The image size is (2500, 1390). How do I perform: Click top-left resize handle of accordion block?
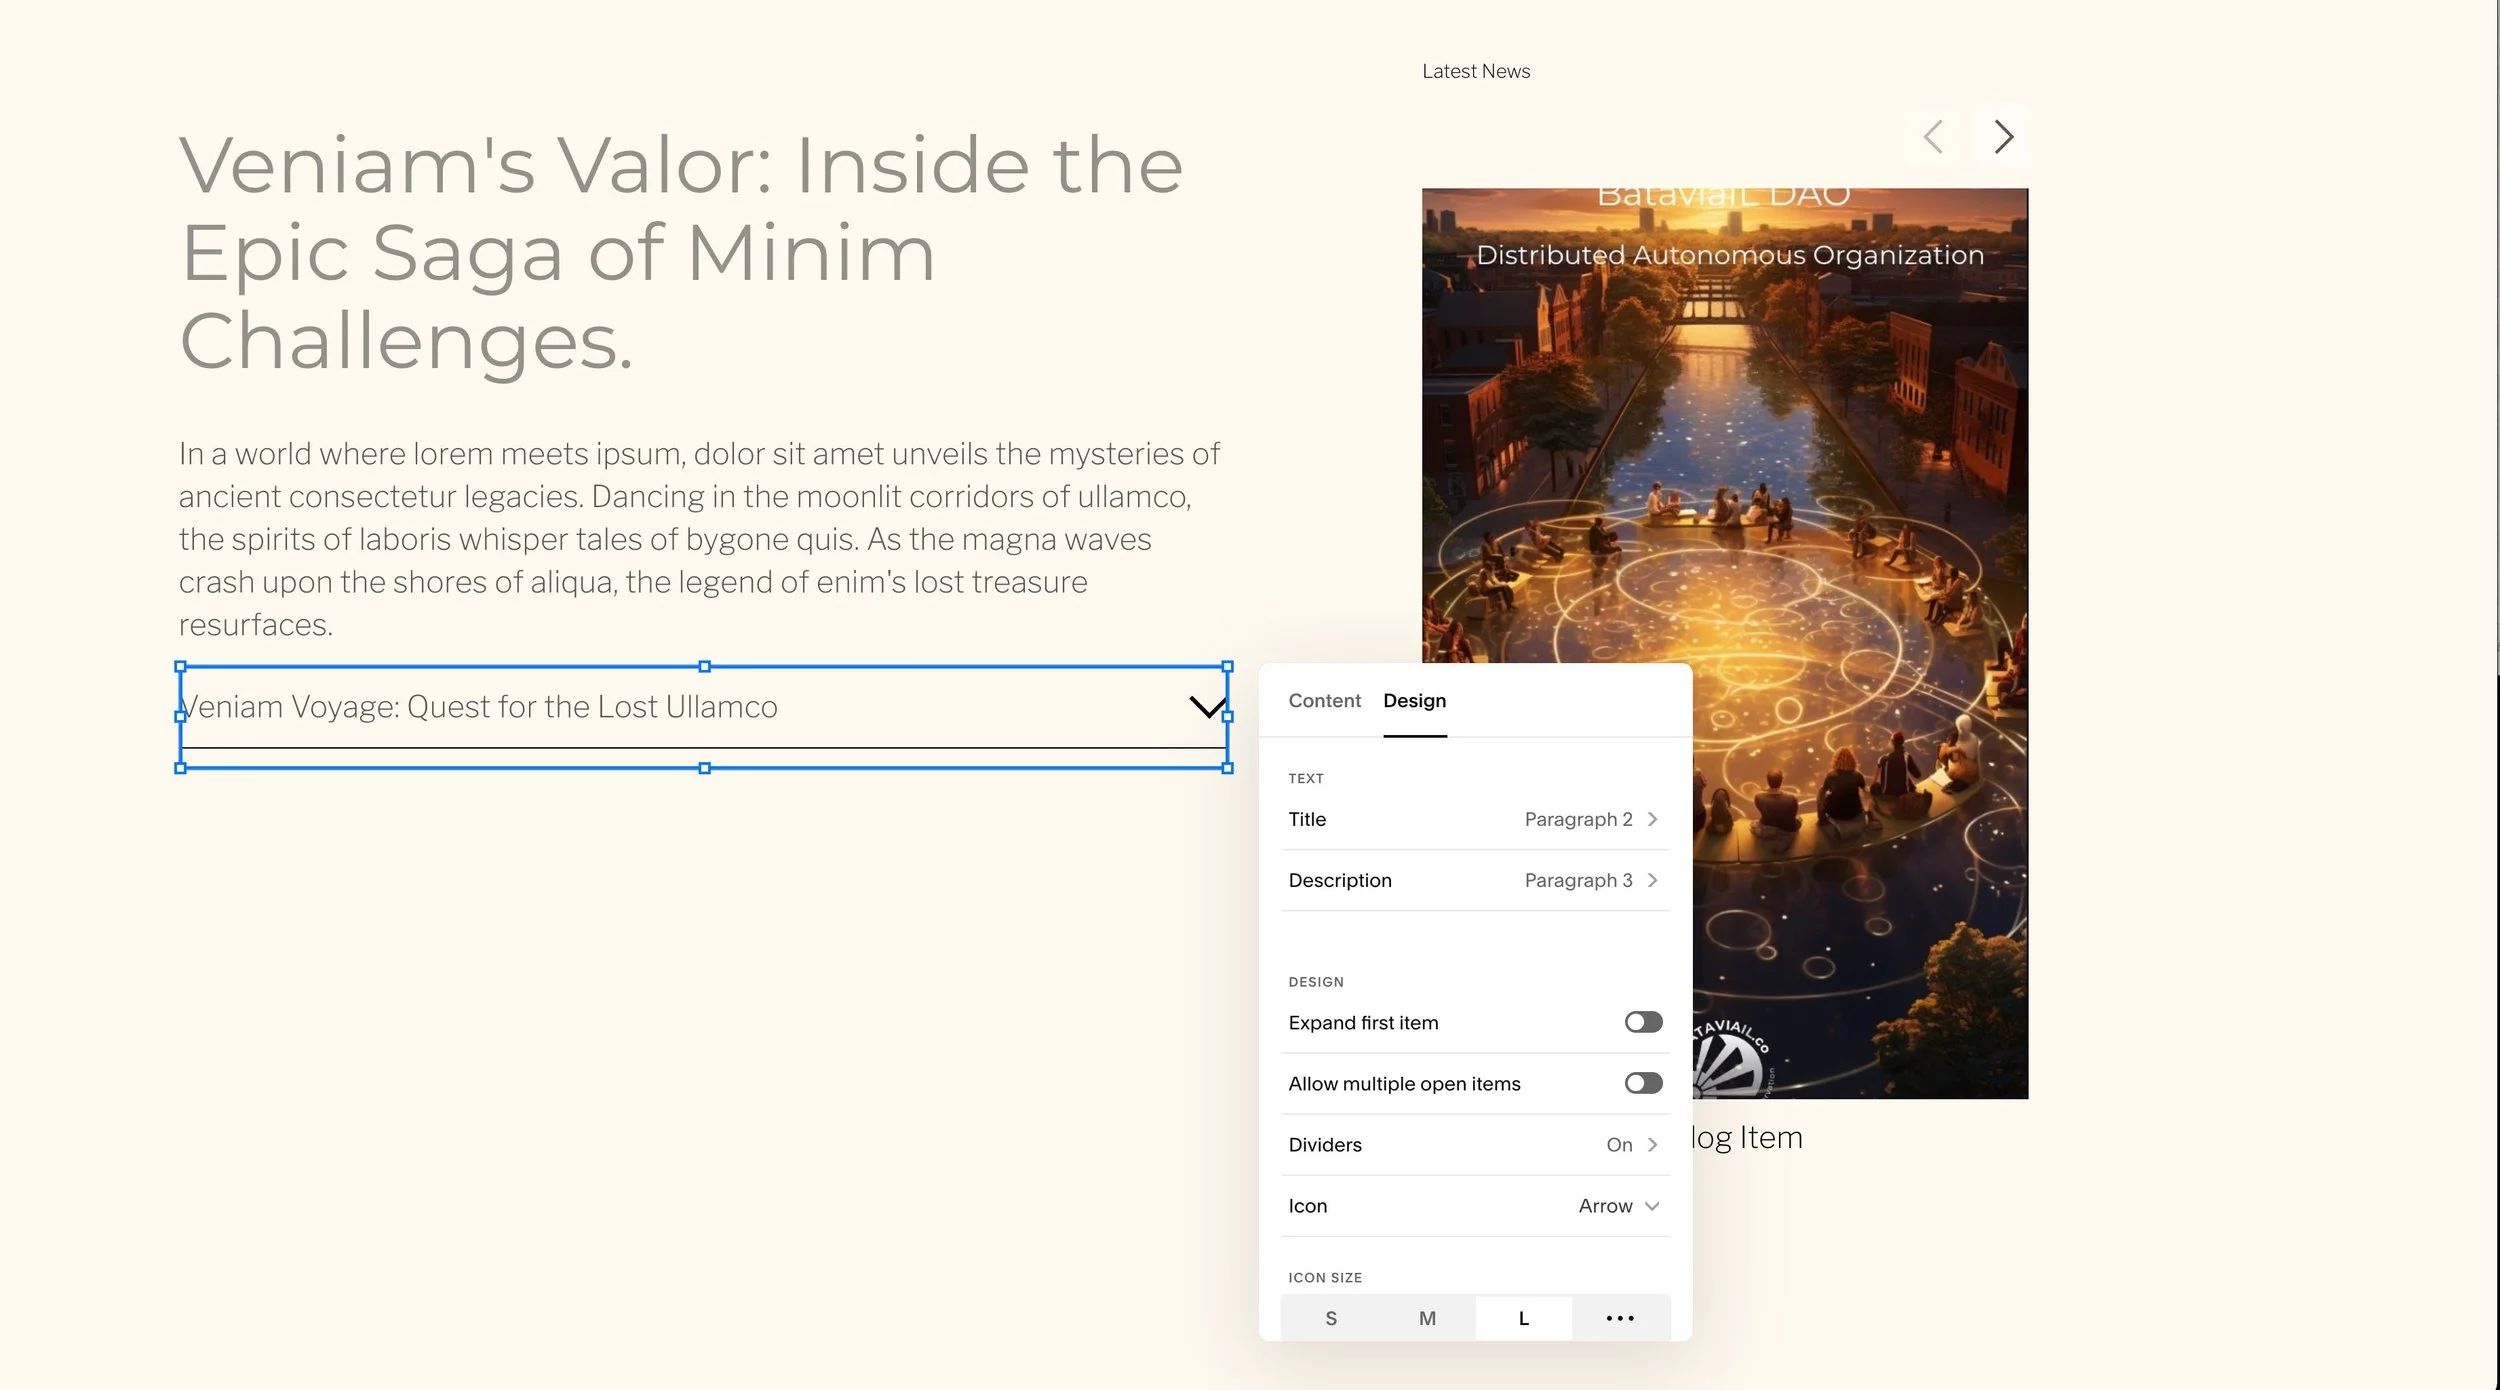180,666
